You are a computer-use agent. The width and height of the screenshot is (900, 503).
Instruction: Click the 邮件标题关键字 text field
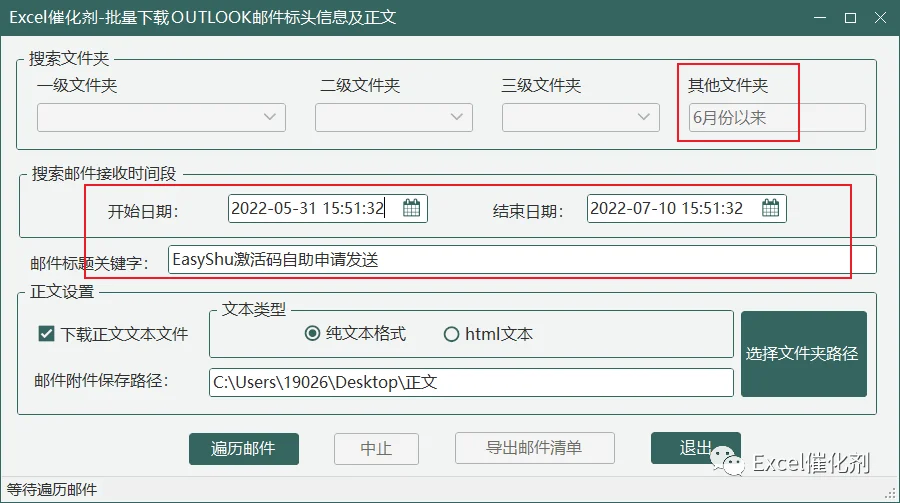[522, 260]
